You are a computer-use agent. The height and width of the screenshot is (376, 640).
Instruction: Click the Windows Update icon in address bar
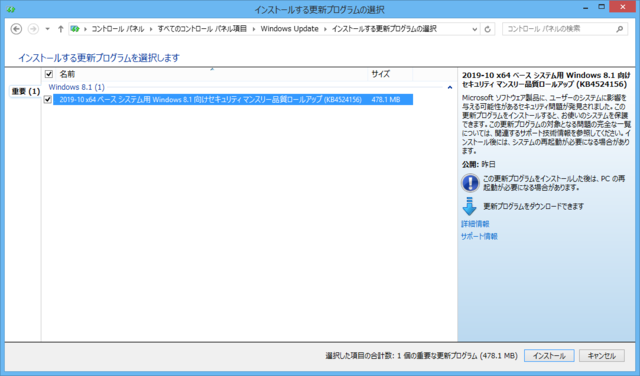point(75,29)
